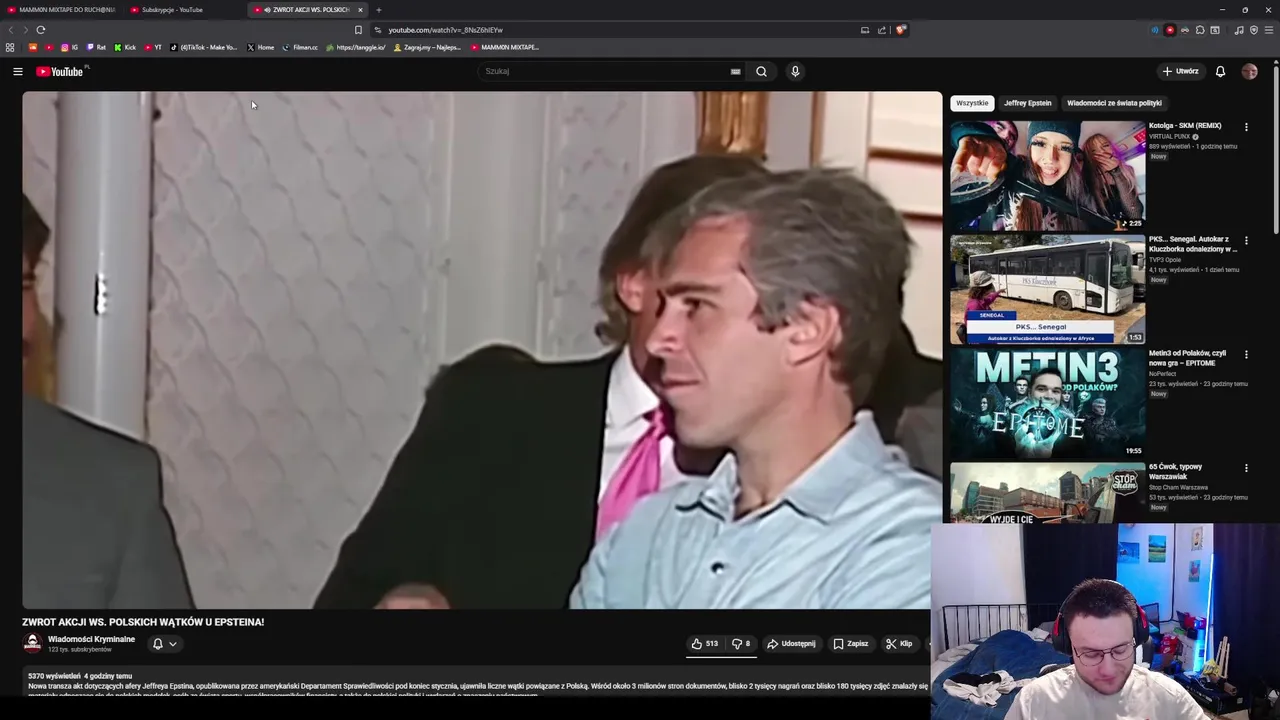Click the search magnifier button

[761, 71]
